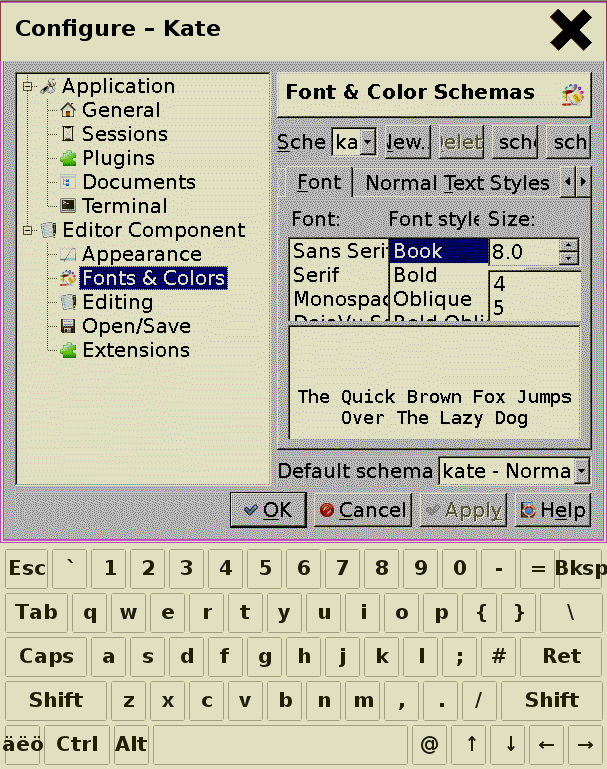Click the Open/Save floppy disk icon

[68, 326]
